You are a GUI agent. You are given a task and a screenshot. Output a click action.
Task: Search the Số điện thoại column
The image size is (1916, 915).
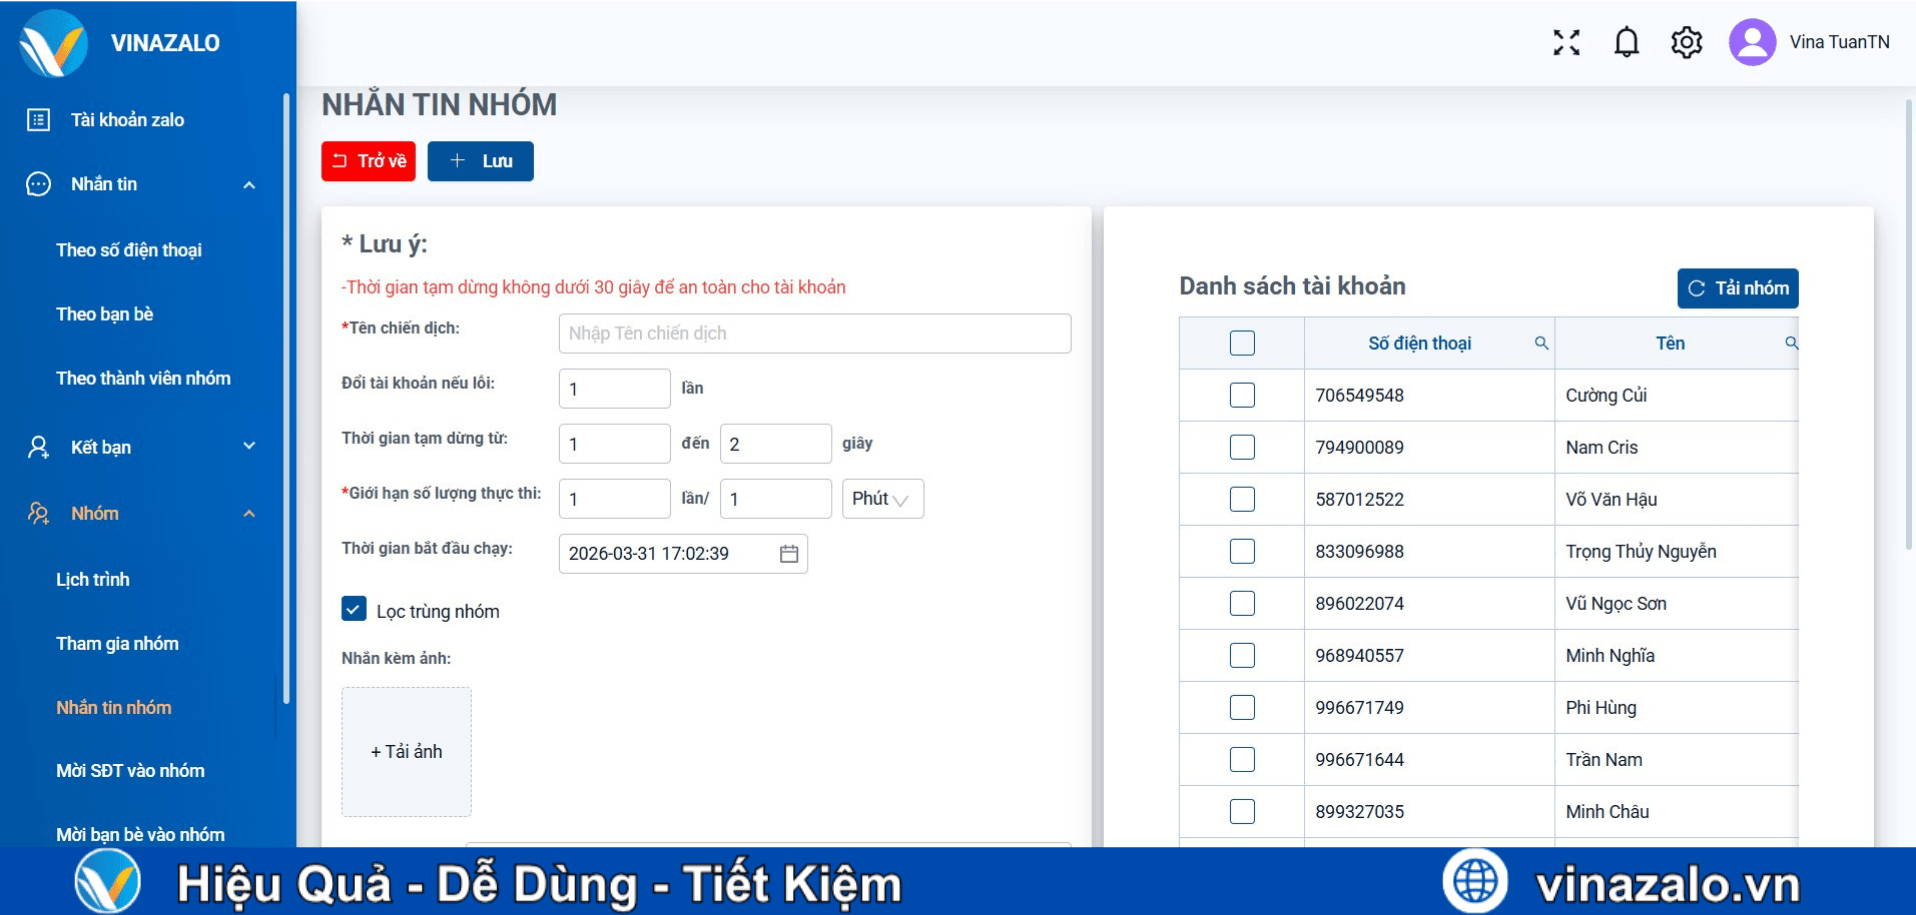click(x=1542, y=343)
